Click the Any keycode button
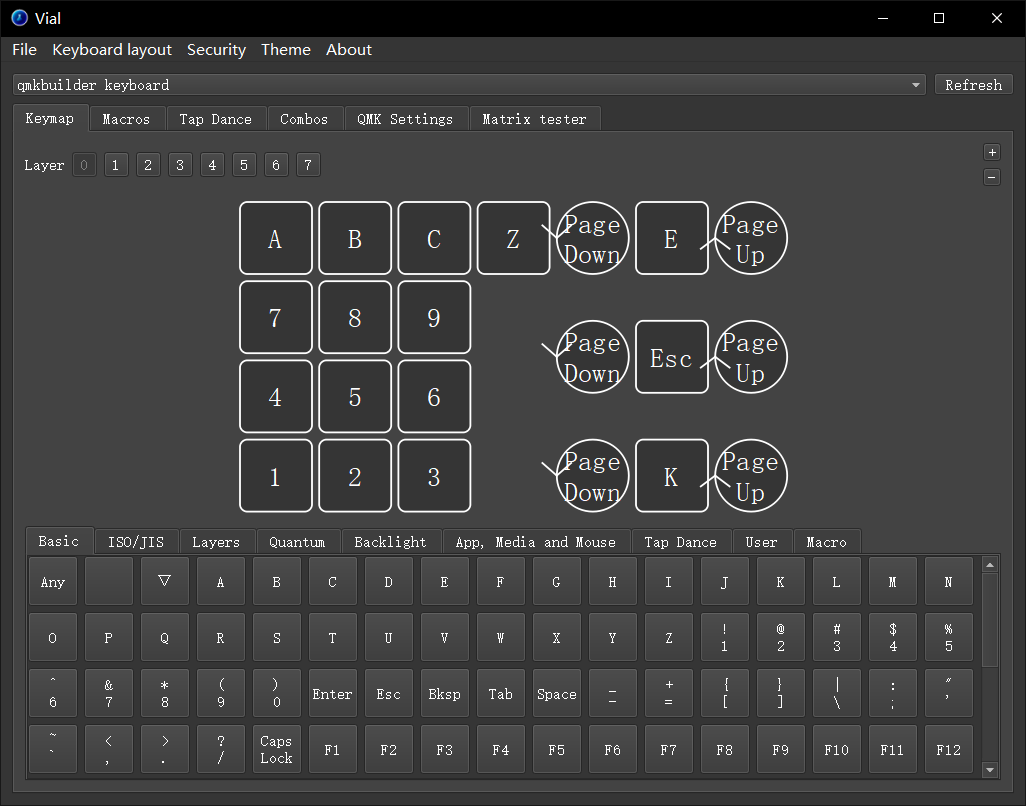 [53, 582]
